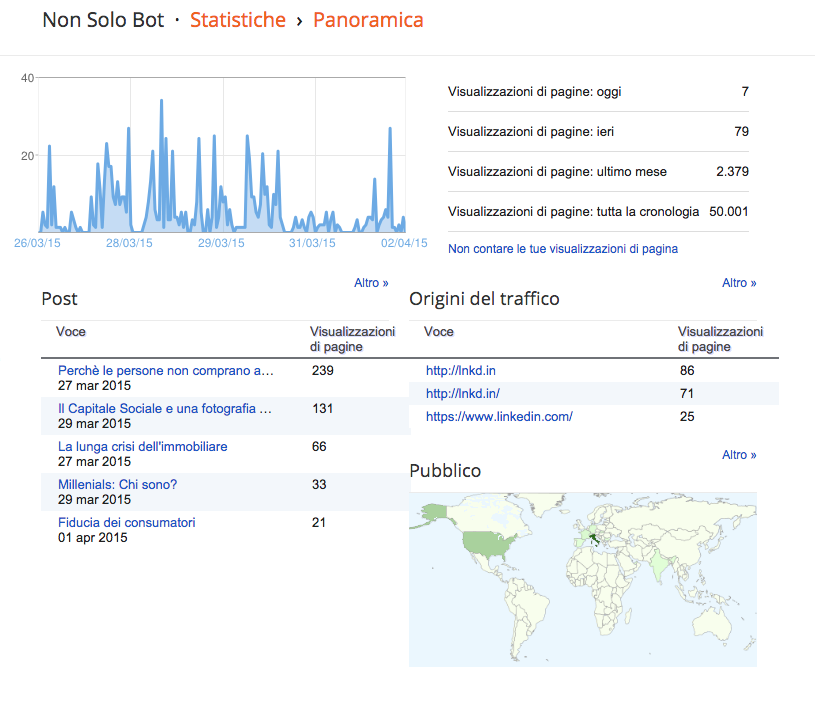Click 'Non contare le tue visualizzazioni di pagina'
This screenshot has height=703, width=815.
563,248
